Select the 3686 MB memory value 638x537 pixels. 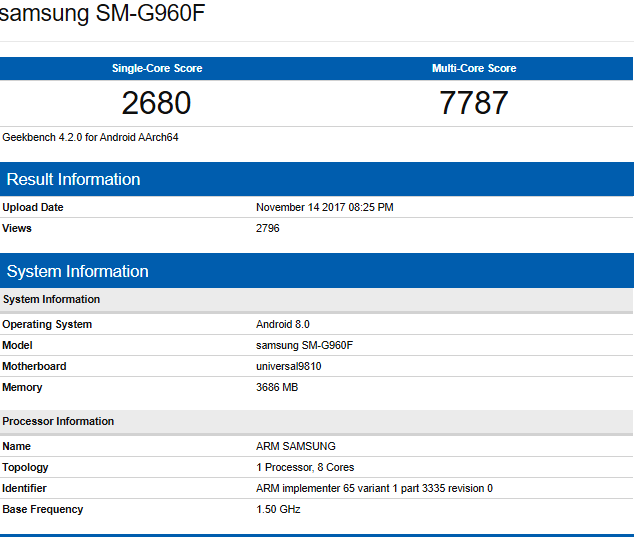click(277, 387)
